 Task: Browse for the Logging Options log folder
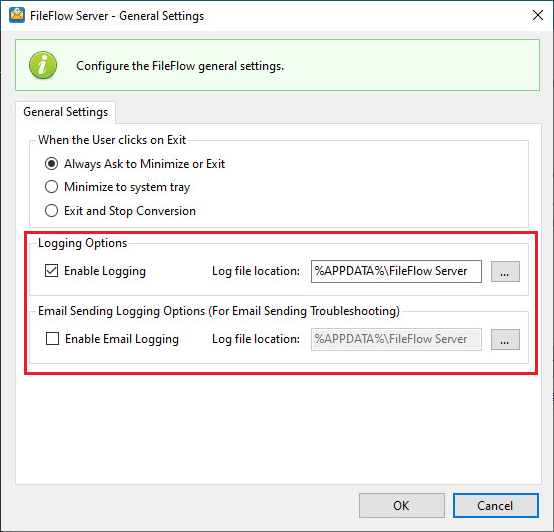[505, 271]
